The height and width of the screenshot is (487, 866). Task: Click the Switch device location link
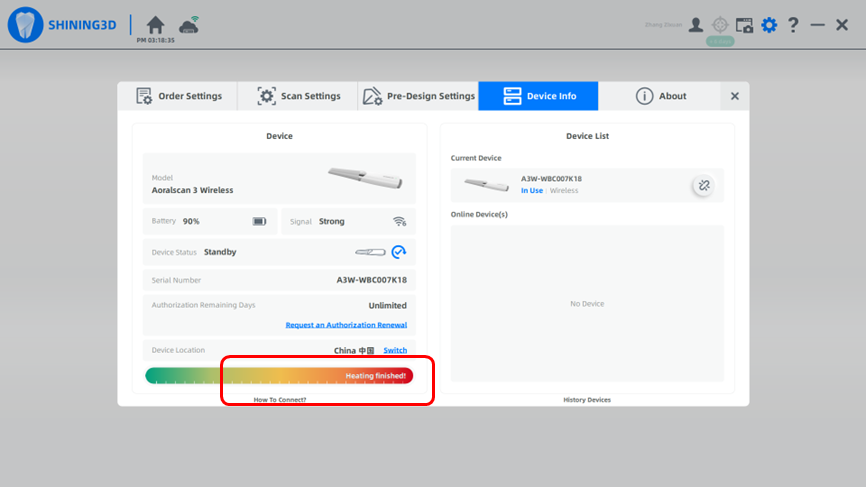coord(395,350)
